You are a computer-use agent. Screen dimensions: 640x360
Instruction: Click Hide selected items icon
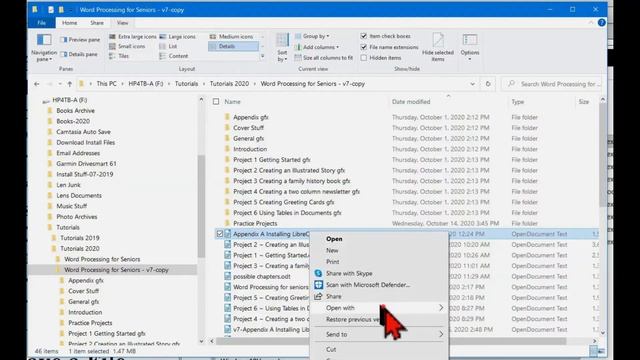(x=438, y=41)
